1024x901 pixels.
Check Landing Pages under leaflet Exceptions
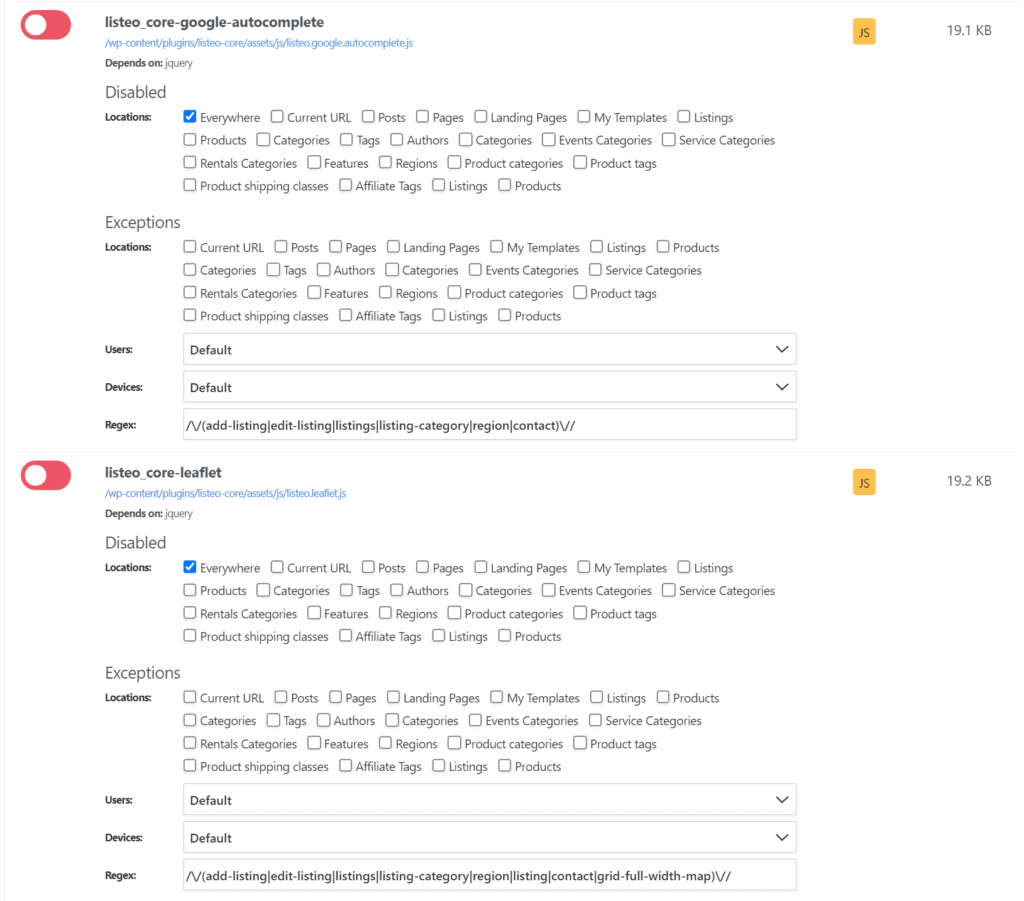393,697
